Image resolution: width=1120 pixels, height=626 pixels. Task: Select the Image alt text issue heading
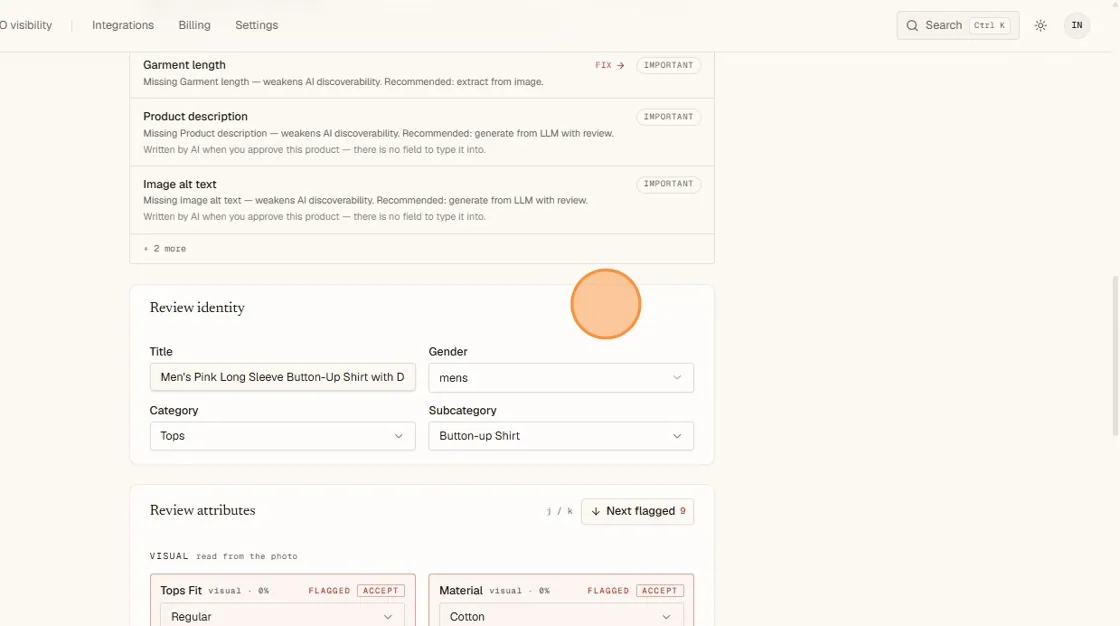(x=179, y=184)
